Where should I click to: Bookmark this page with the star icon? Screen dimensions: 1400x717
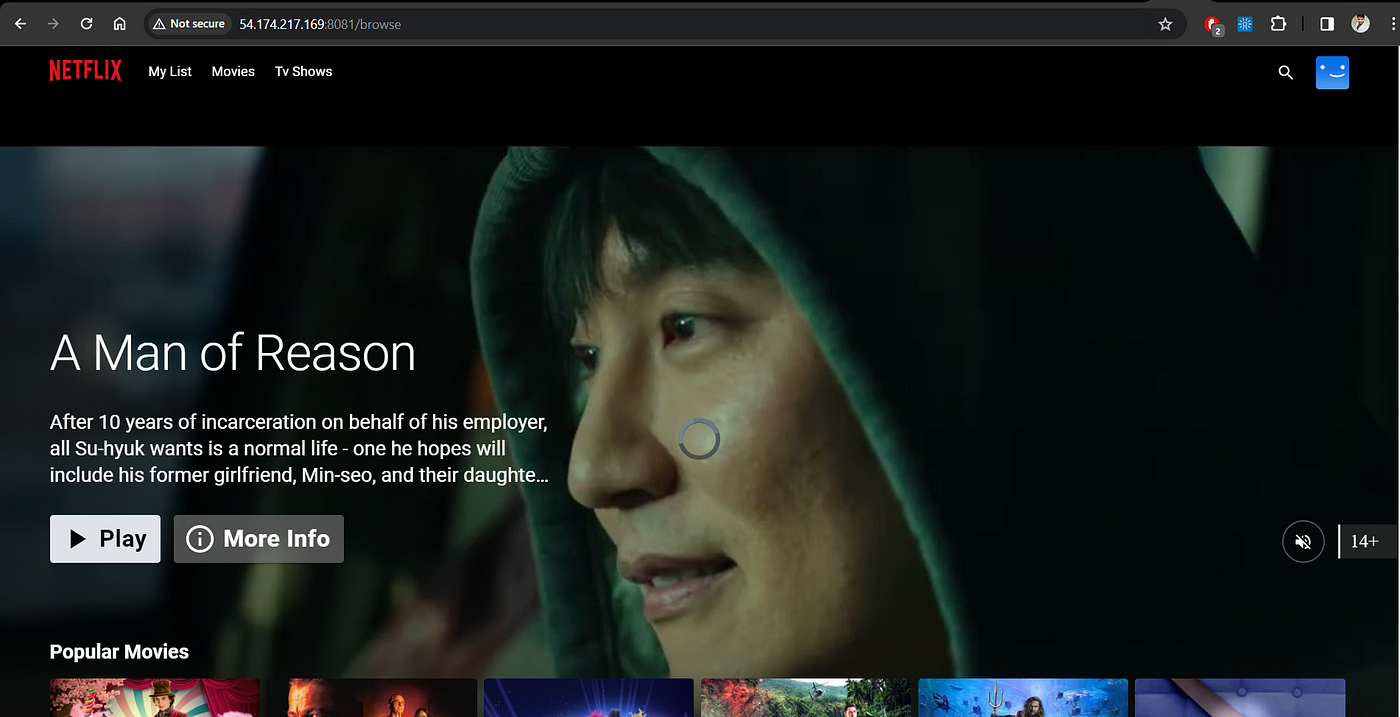coord(1165,24)
